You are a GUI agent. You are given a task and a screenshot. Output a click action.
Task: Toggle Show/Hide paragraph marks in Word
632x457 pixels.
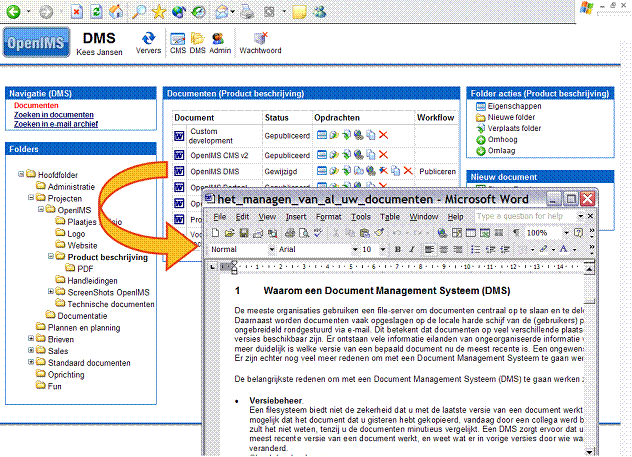tap(516, 233)
